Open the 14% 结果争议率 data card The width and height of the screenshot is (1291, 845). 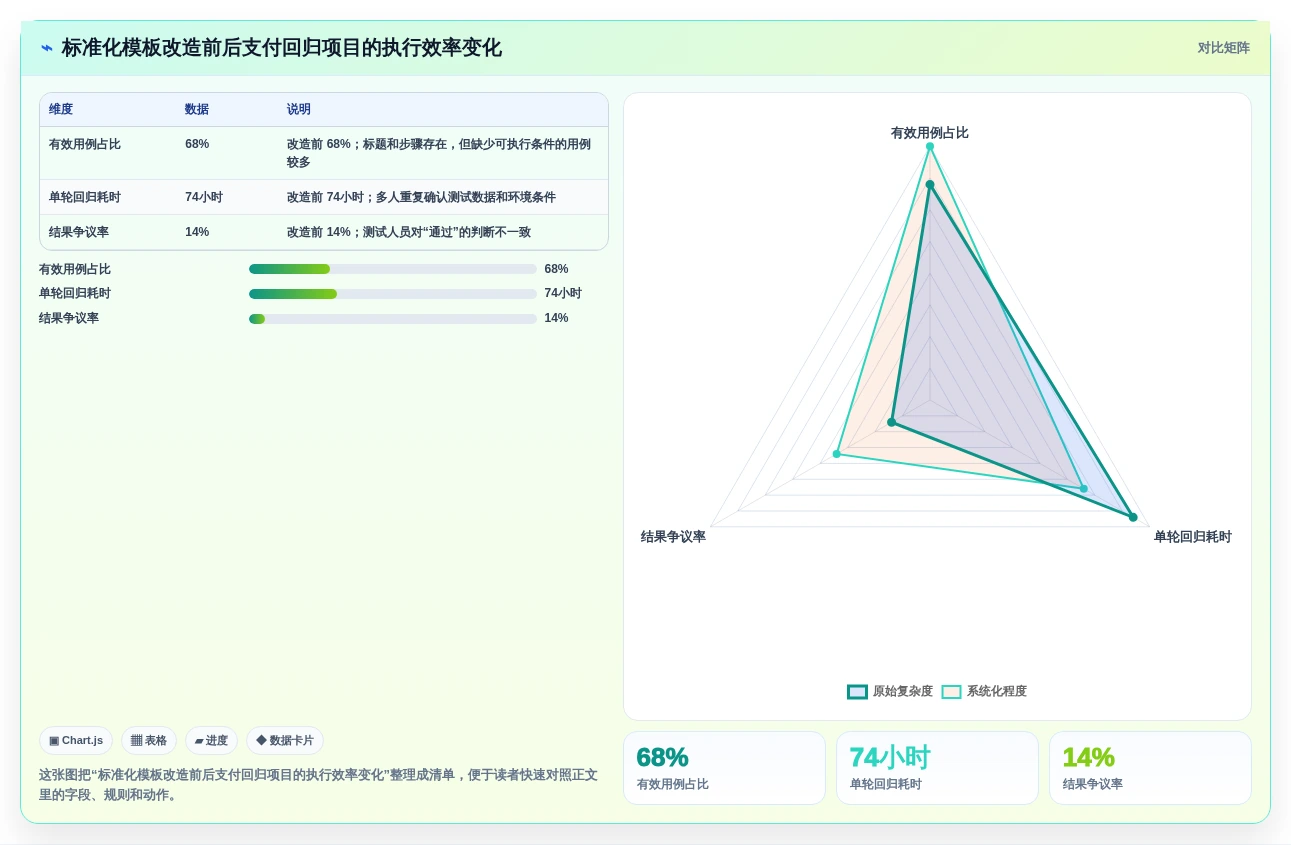point(1150,768)
